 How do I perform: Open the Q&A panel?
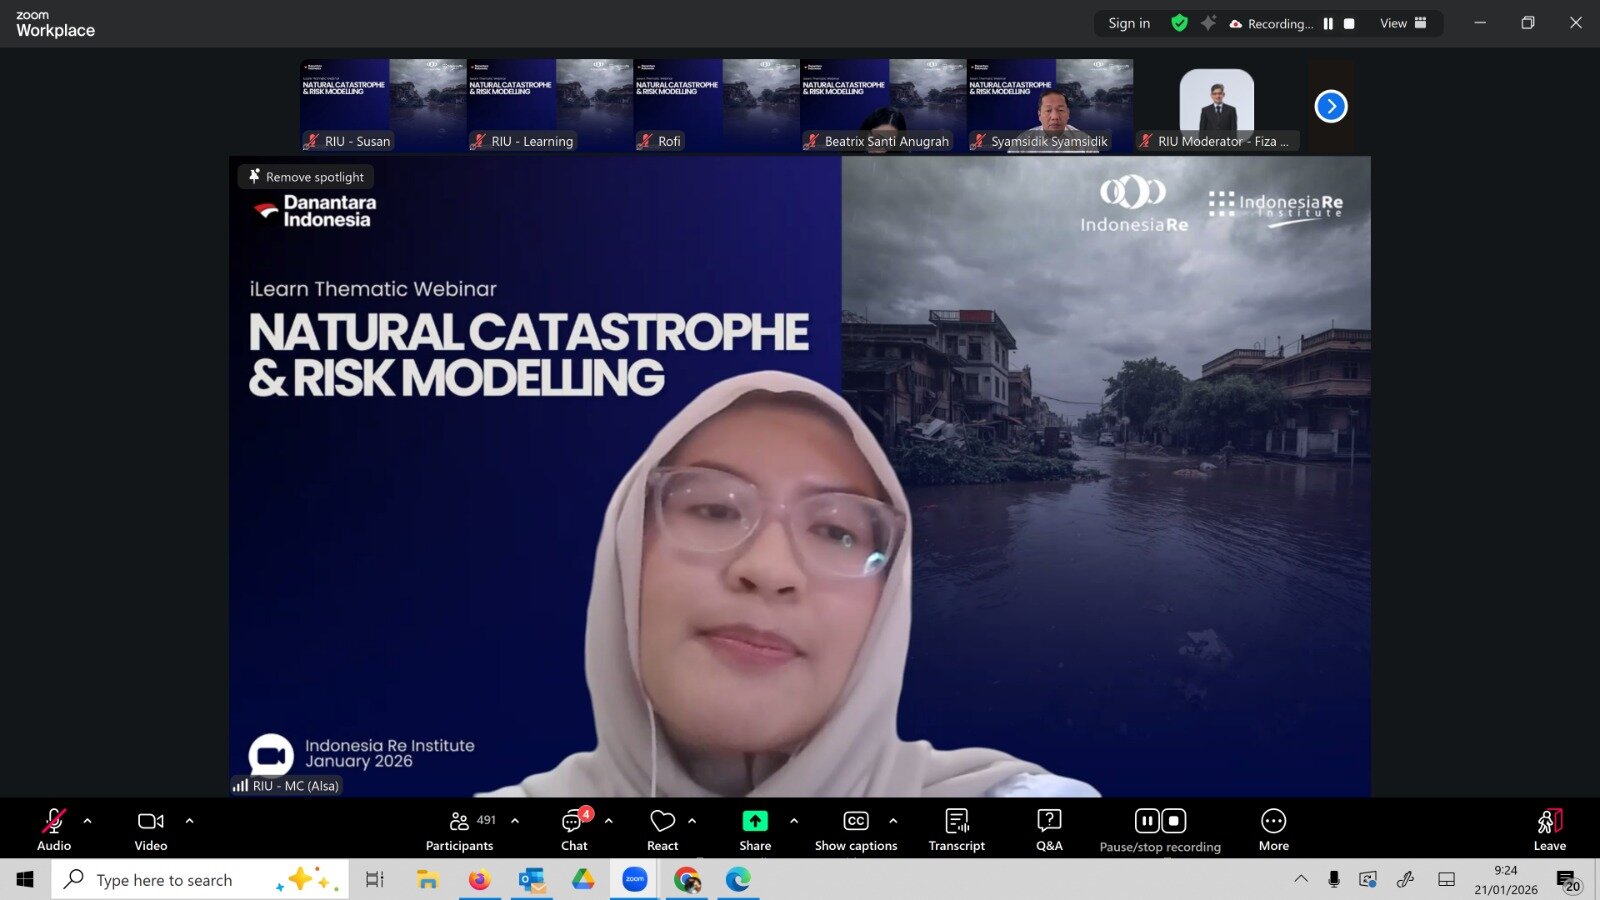[1049, 830]
